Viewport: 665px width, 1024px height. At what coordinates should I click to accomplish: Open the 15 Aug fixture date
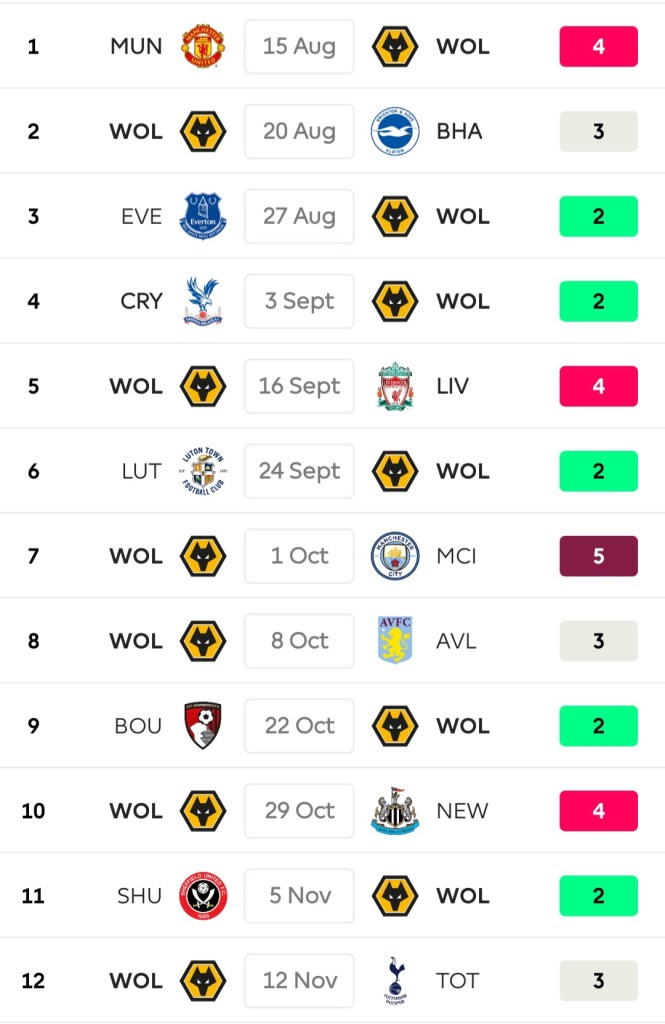[299, 47]
